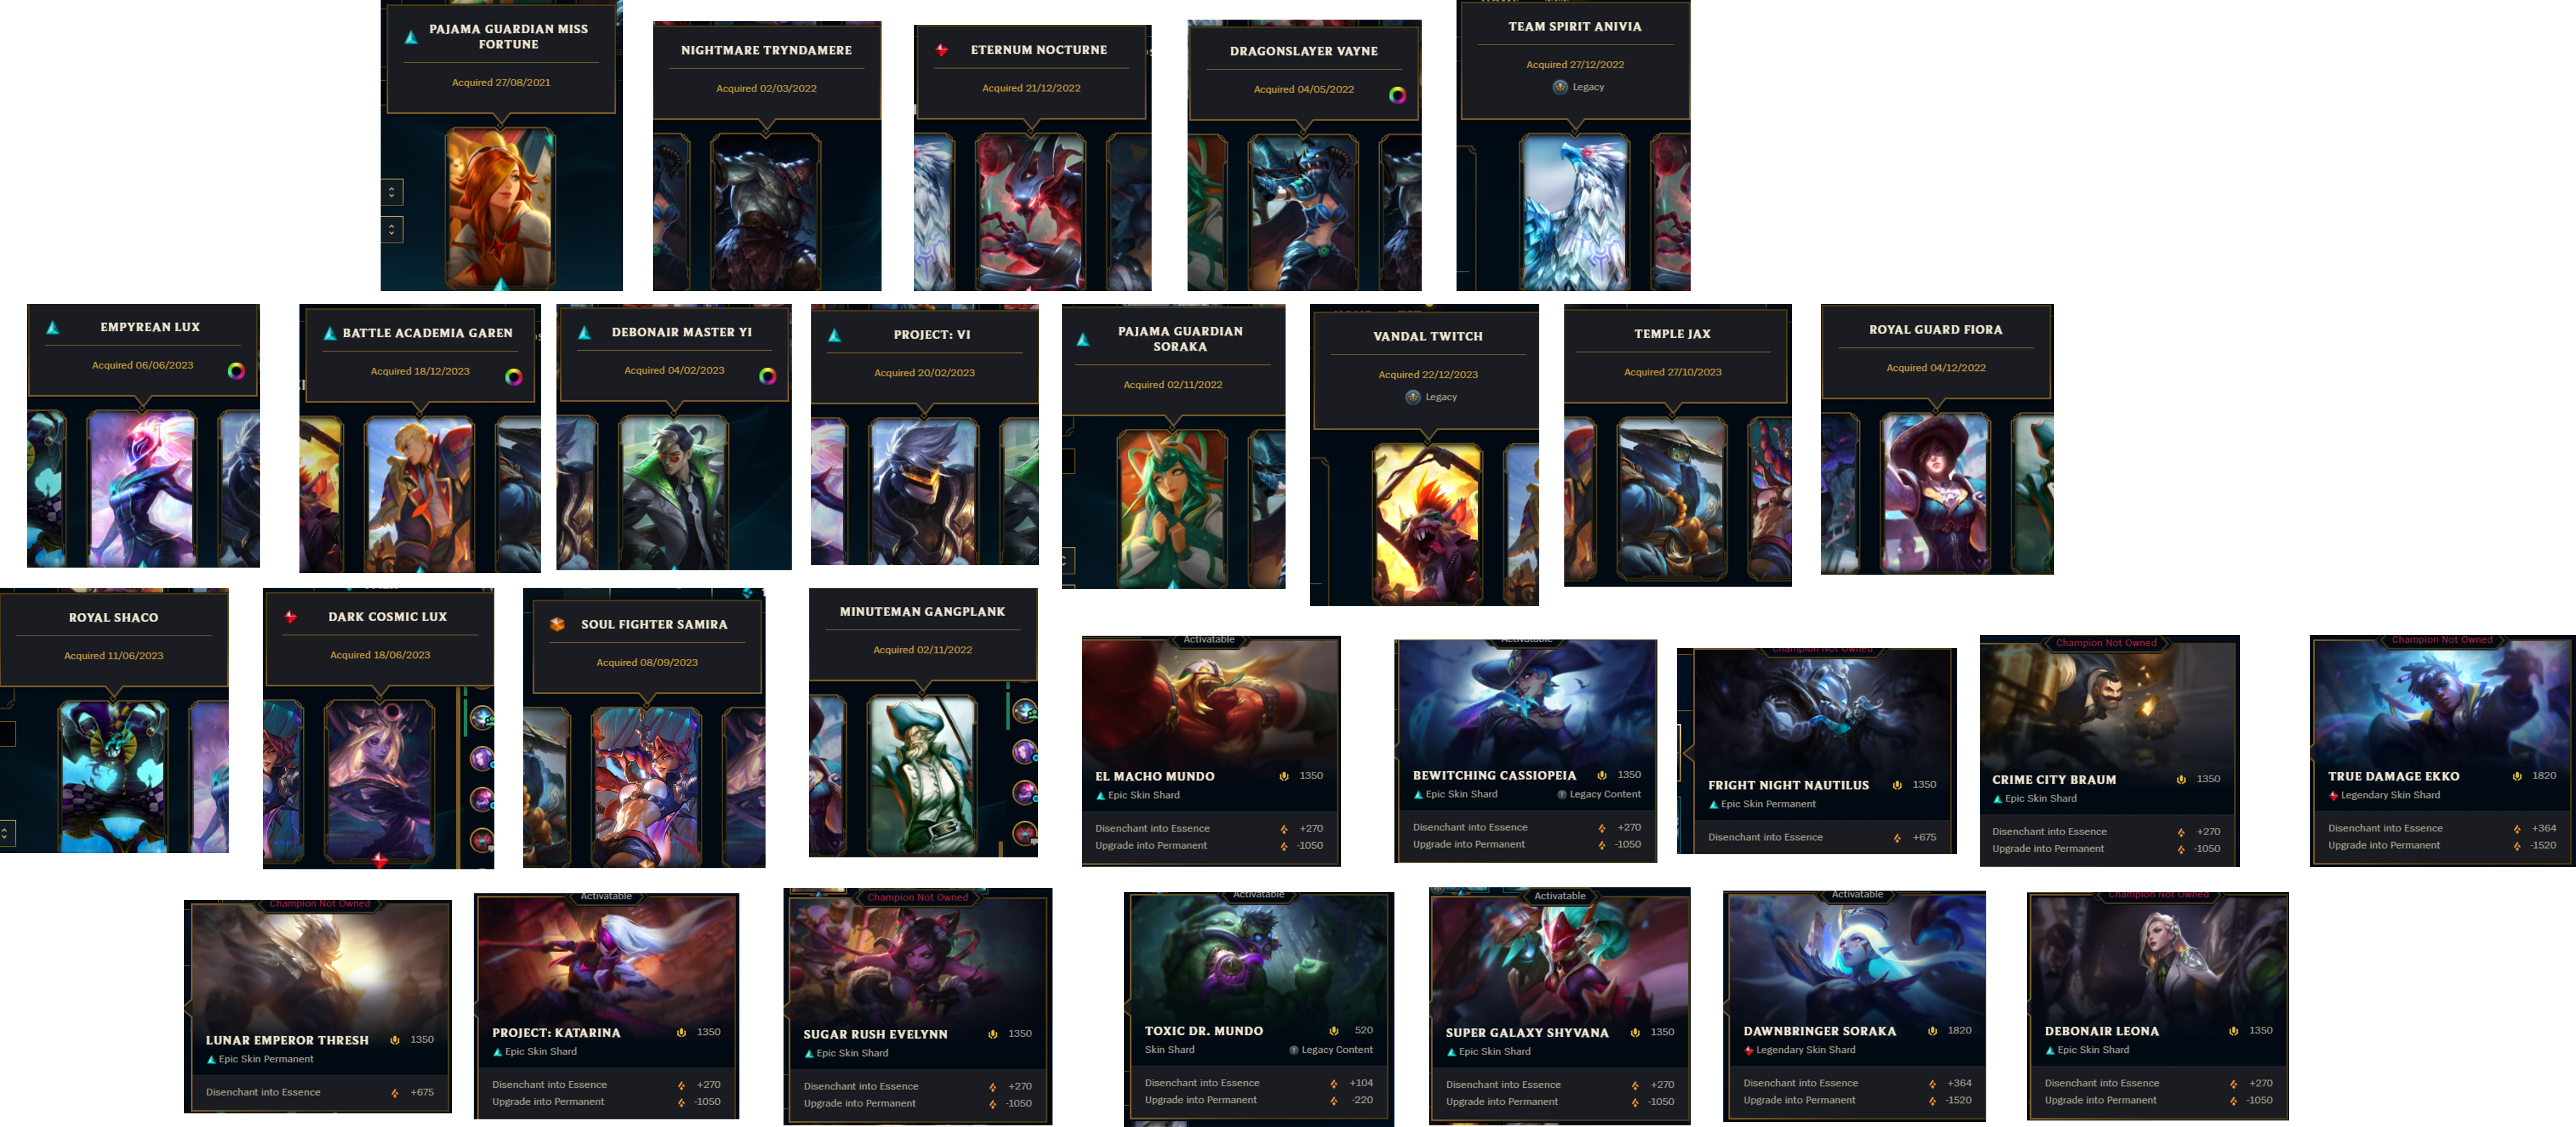Click the chroma color wheel on Dragonslayer Vayne
Viewport: 2576px width, 1127px height.
[x=1397, y=95]
